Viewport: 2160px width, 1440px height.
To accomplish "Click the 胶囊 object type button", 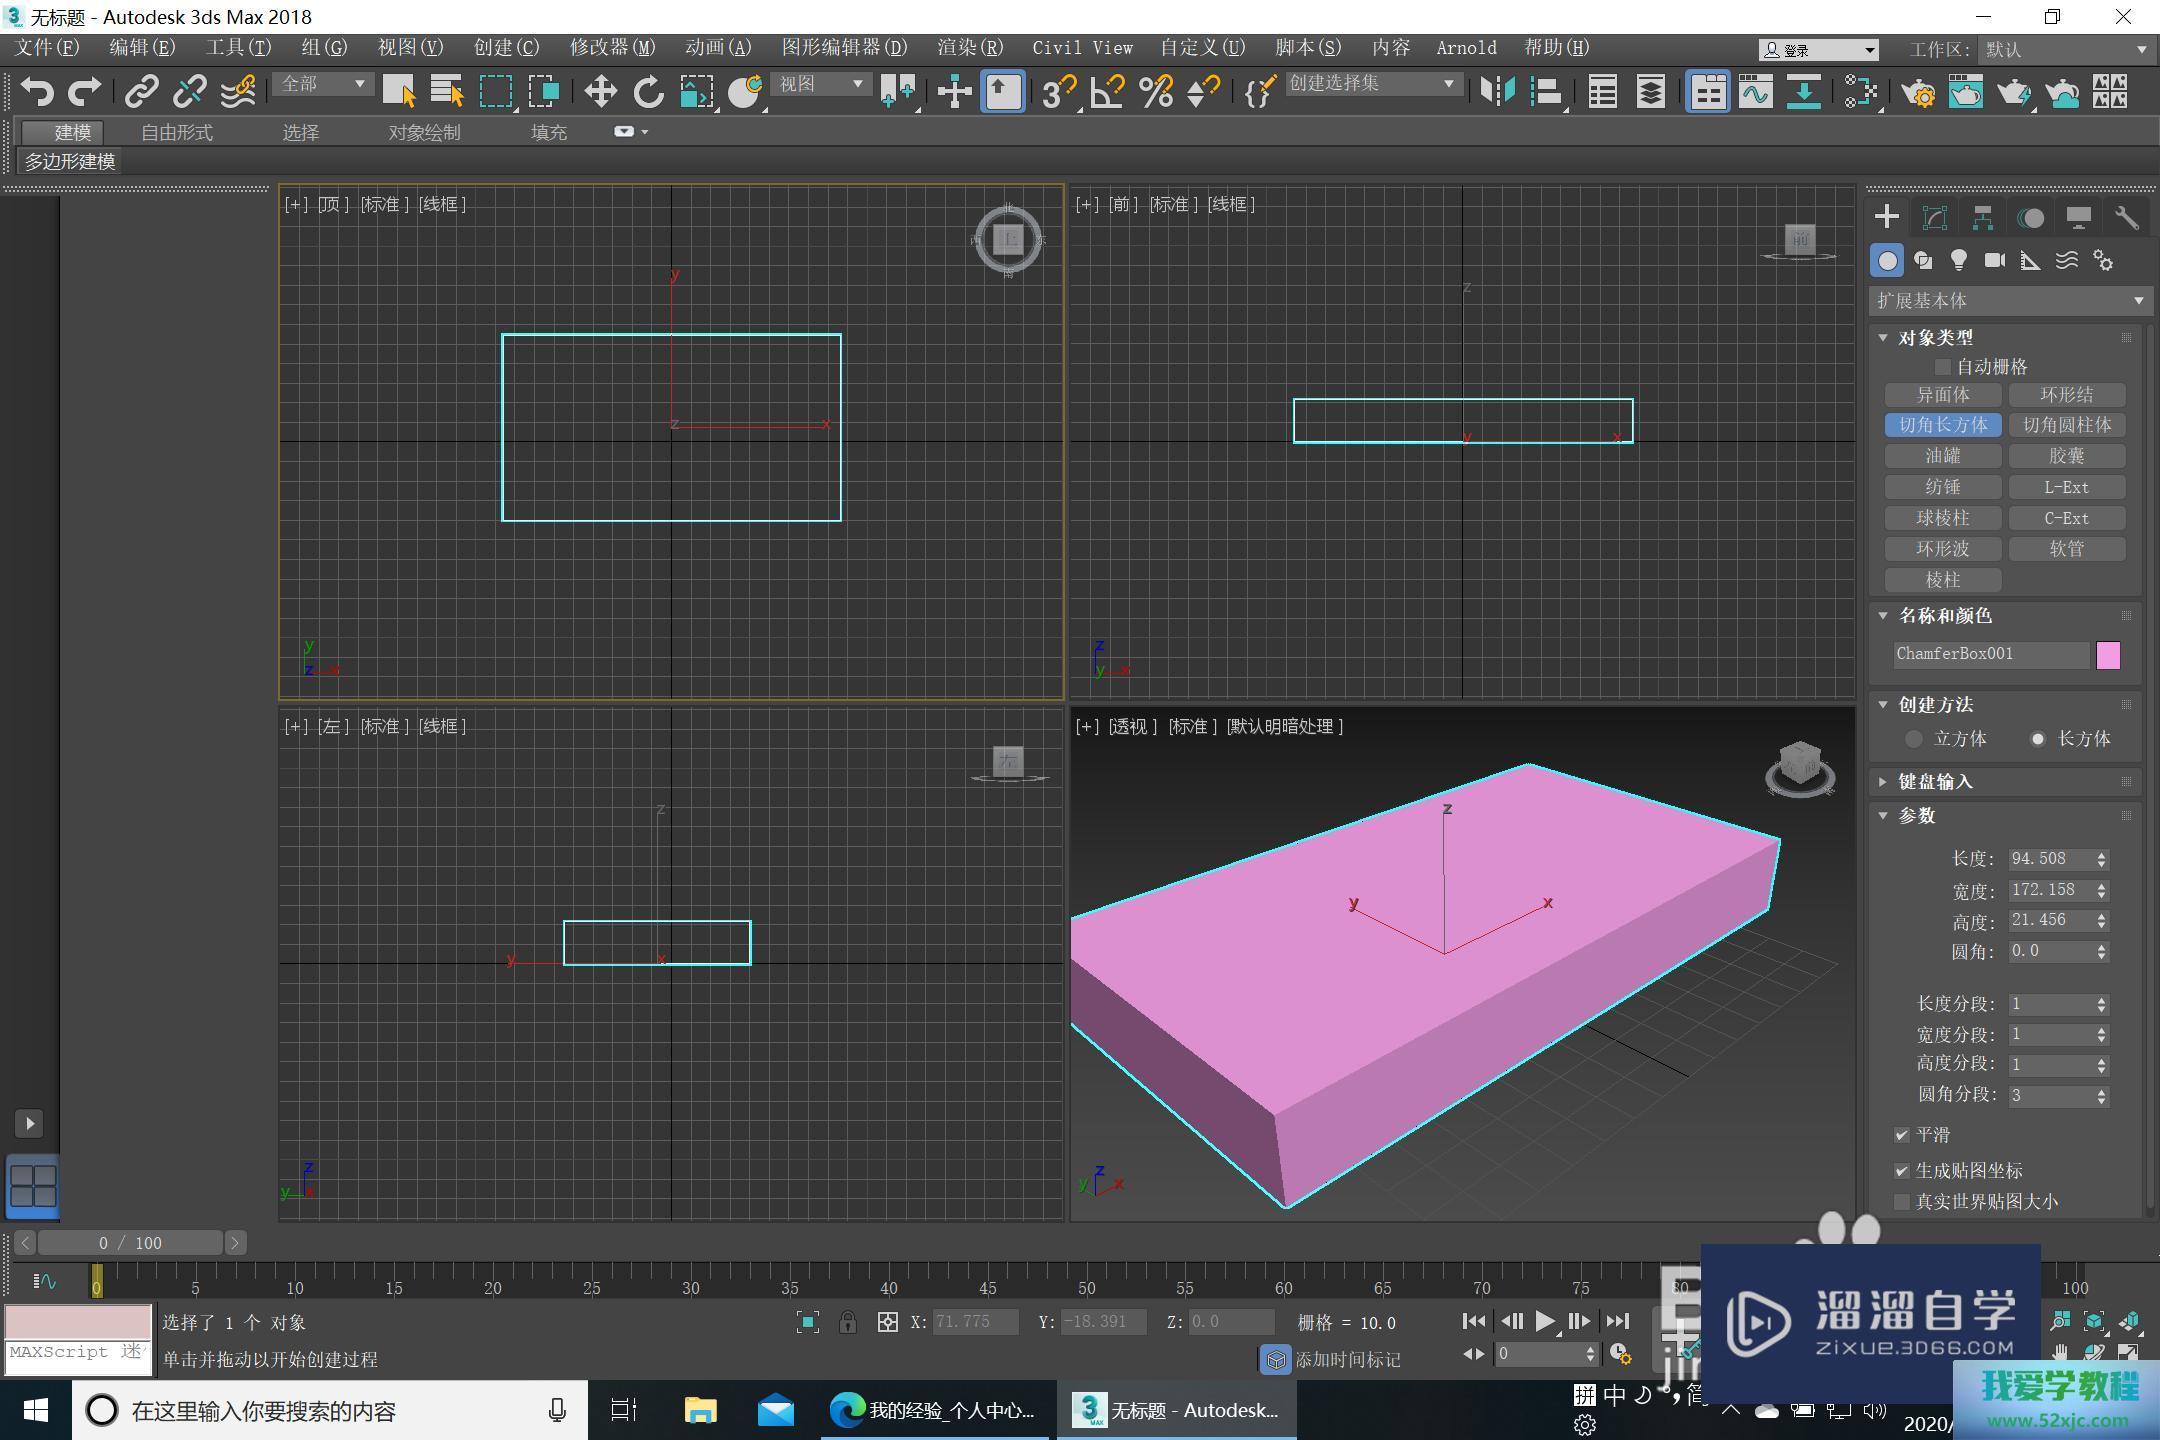I will (x=2066, y=456).
